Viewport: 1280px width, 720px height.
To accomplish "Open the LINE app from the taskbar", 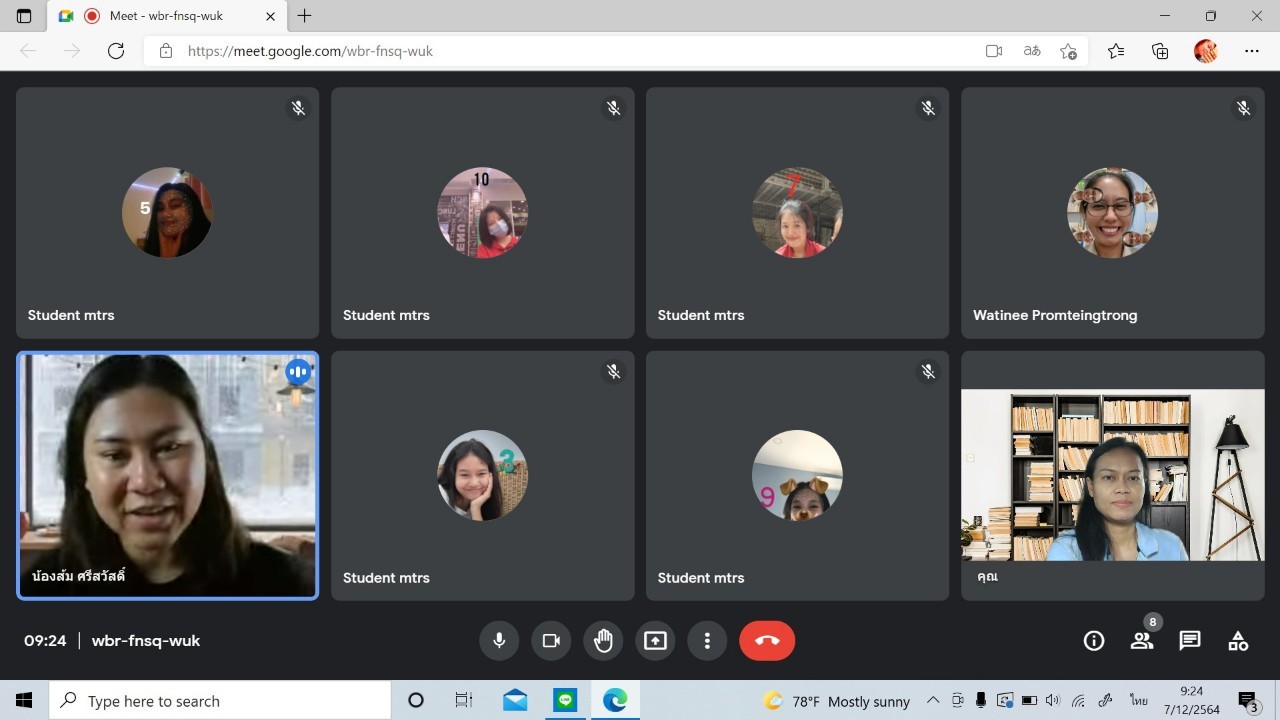I will pos(565,701).
